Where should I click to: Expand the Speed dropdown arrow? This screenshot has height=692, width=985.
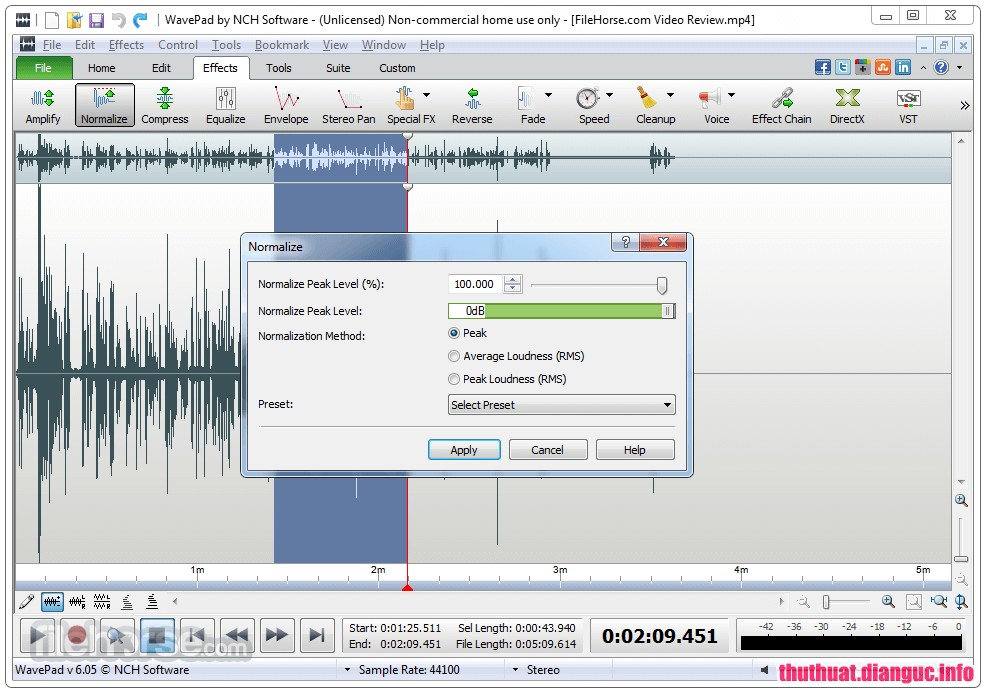[x=609, y=95]
